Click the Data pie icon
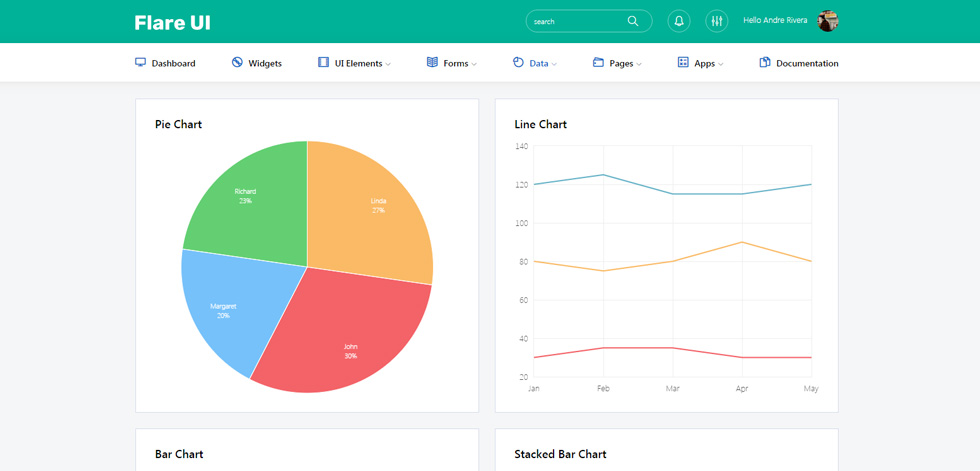 518,62
